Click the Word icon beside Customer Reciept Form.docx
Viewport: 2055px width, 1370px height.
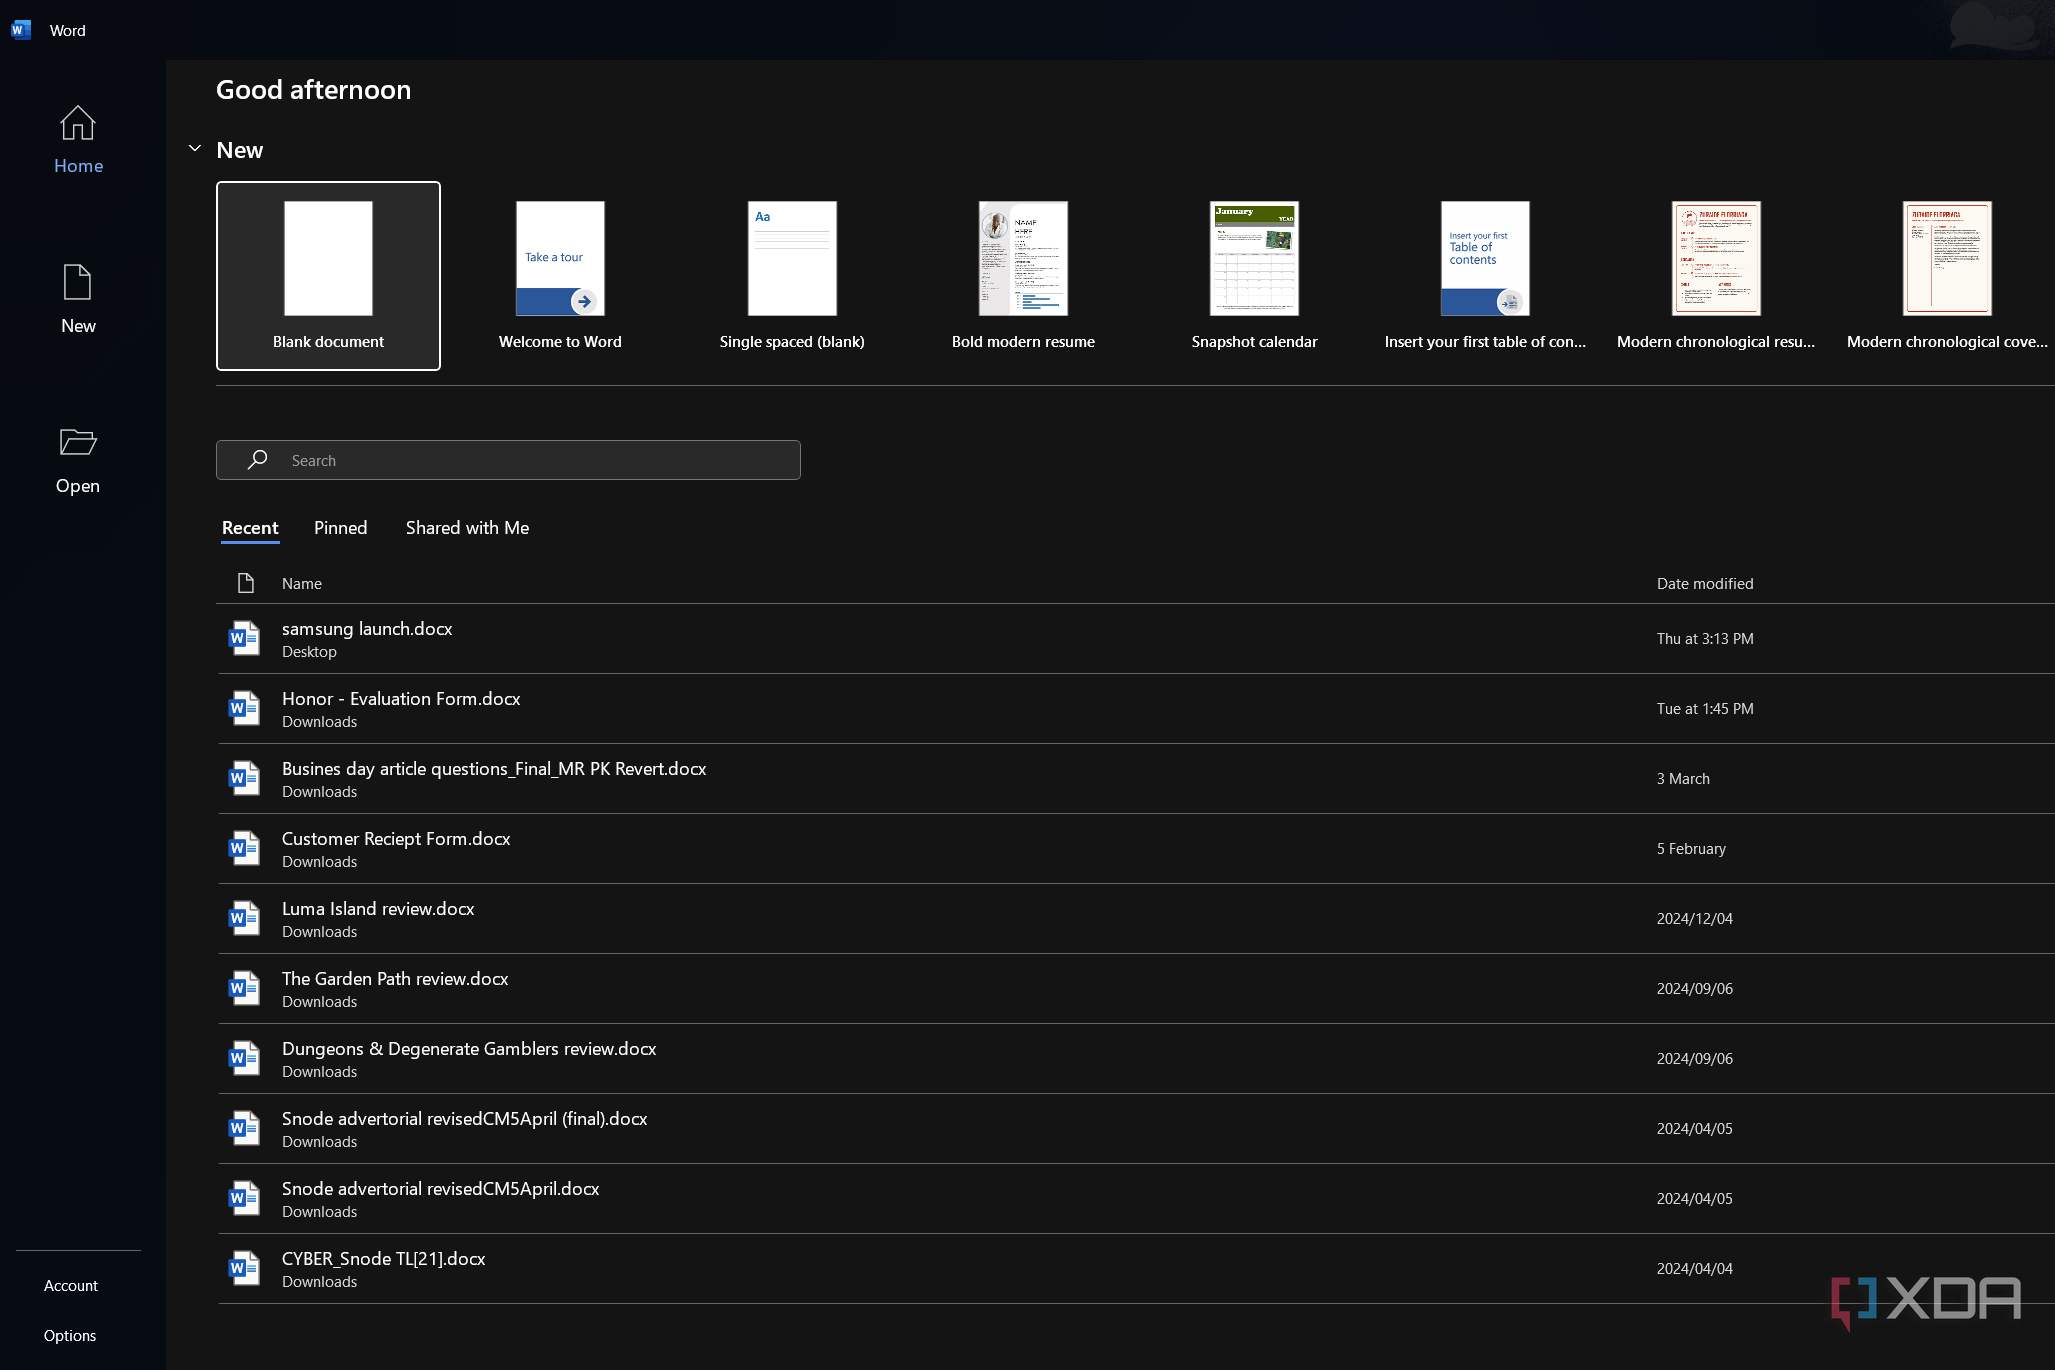[x=244, y=848]
